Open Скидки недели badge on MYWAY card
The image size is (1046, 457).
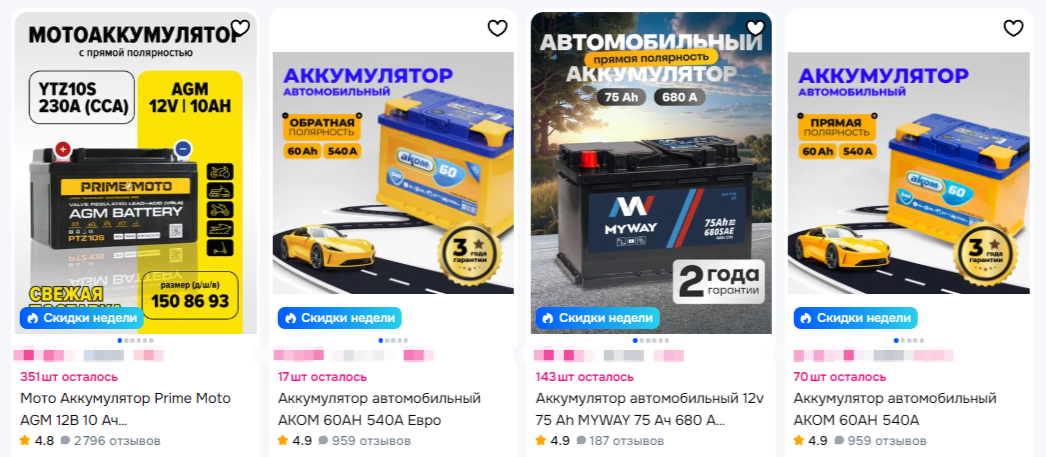tap(597, 318)
